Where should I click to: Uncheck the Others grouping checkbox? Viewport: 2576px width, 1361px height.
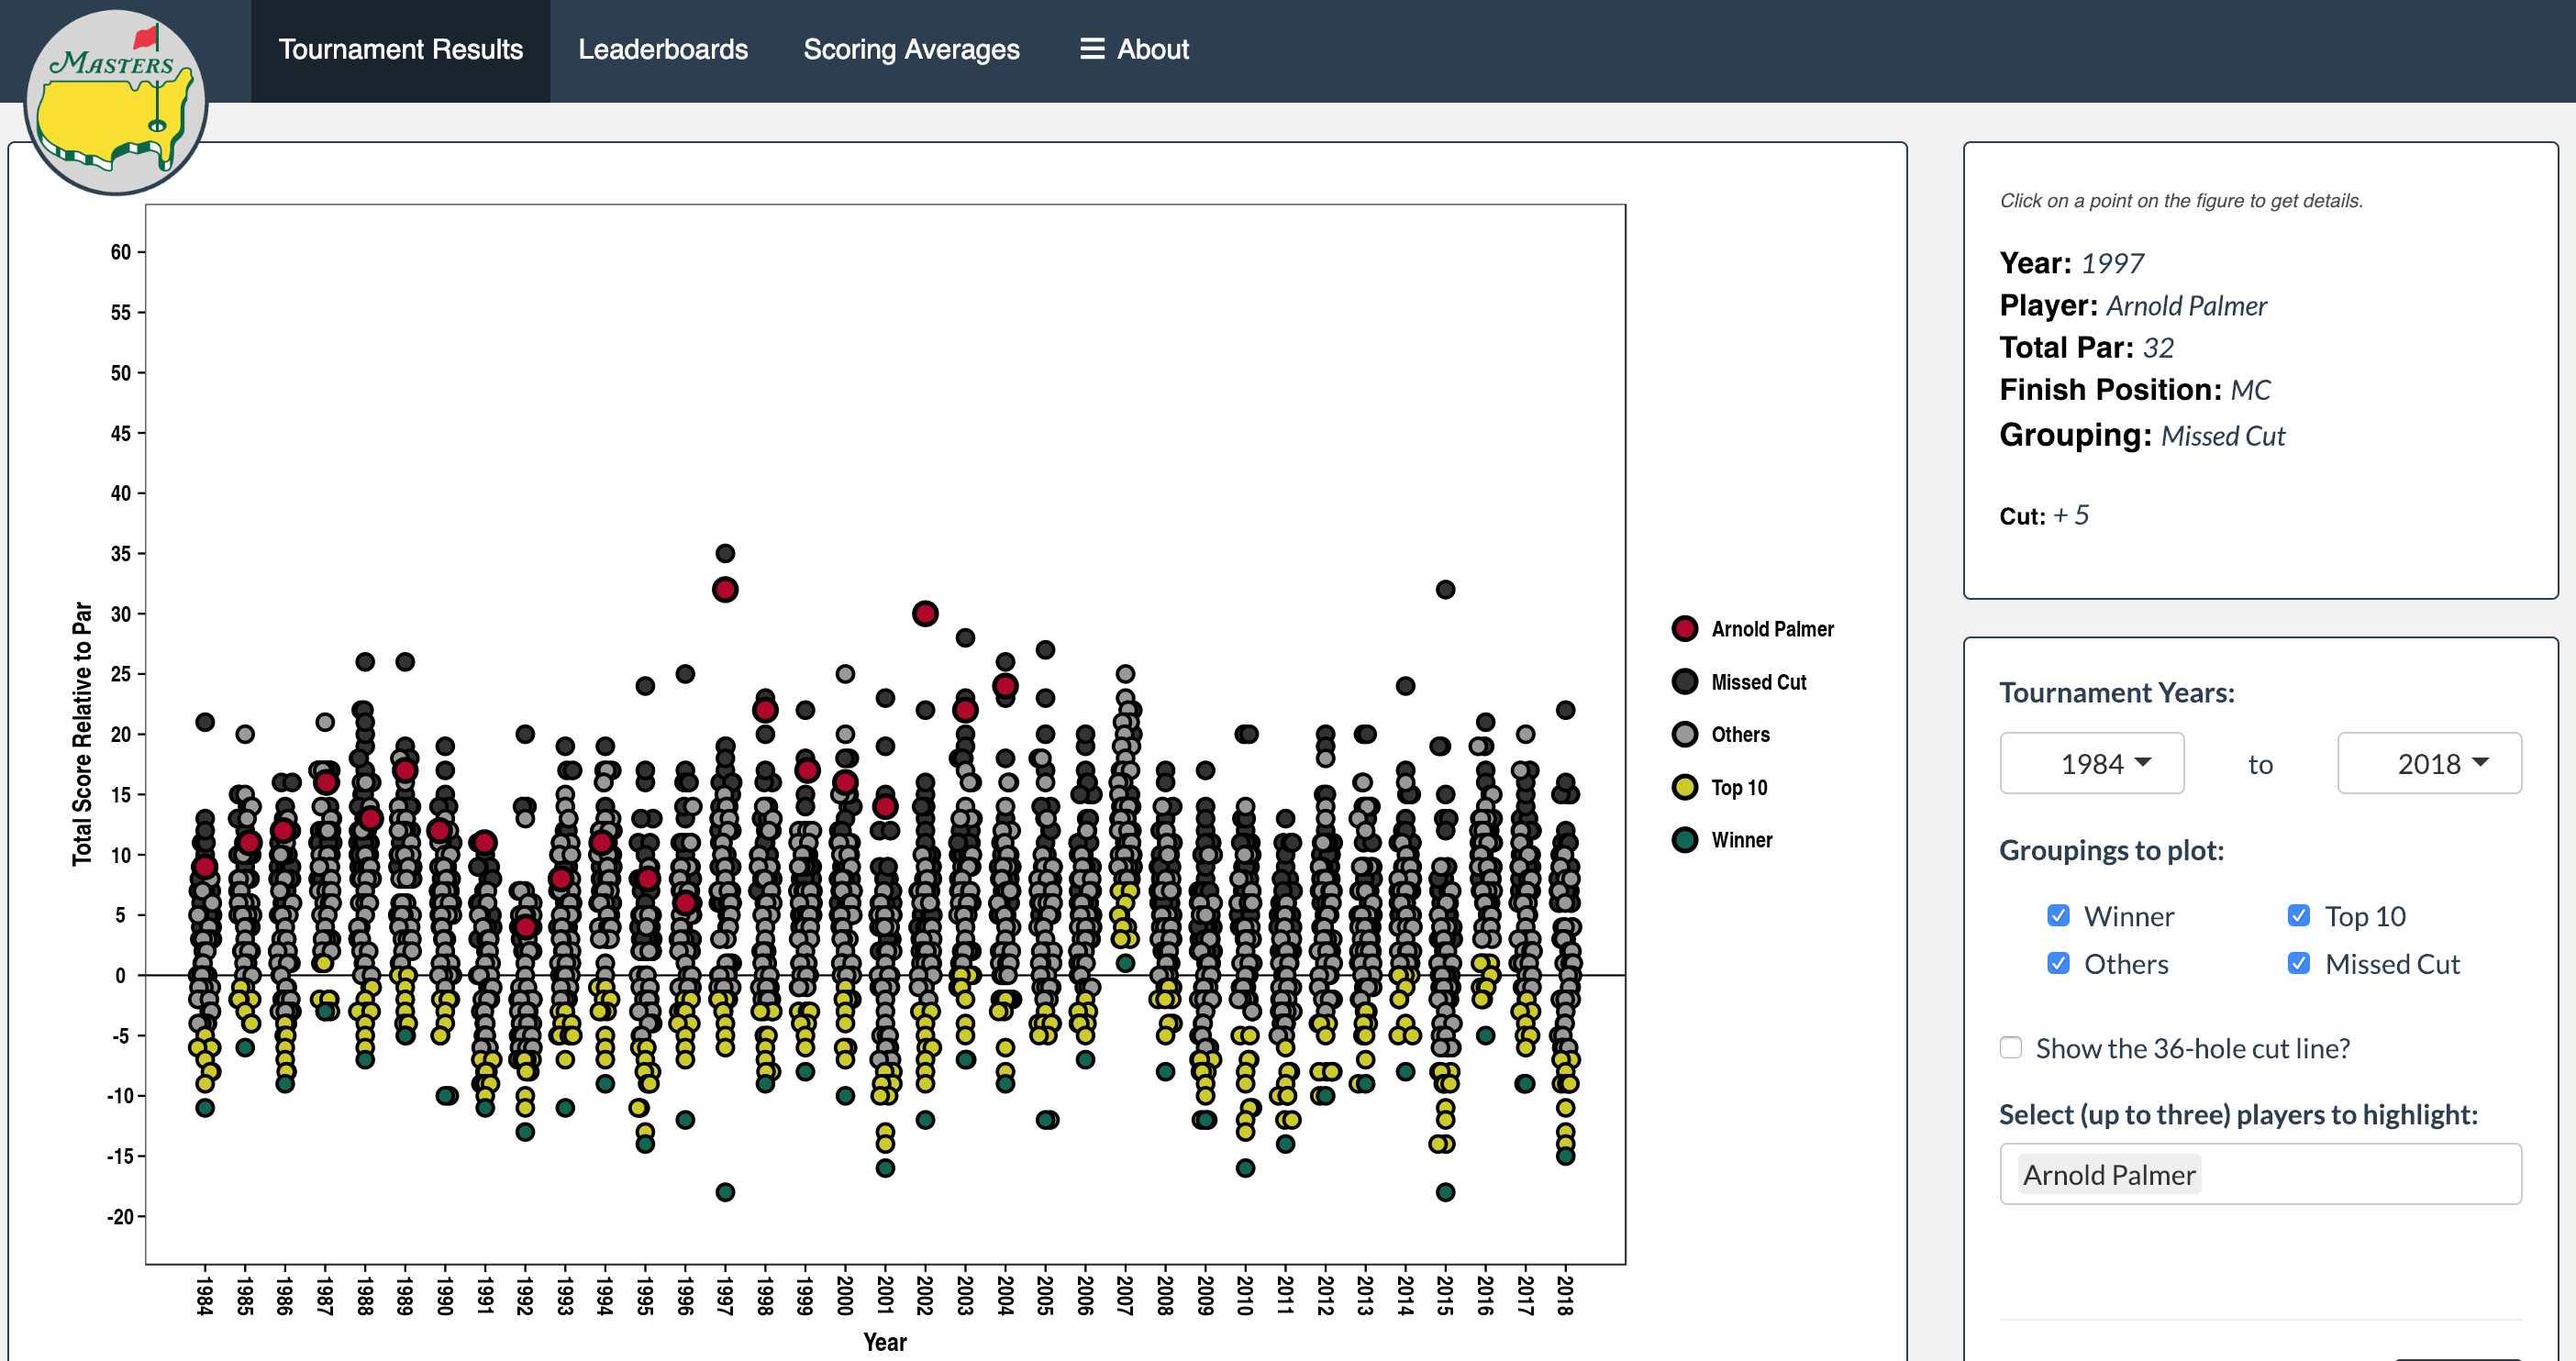(2057, 963)
